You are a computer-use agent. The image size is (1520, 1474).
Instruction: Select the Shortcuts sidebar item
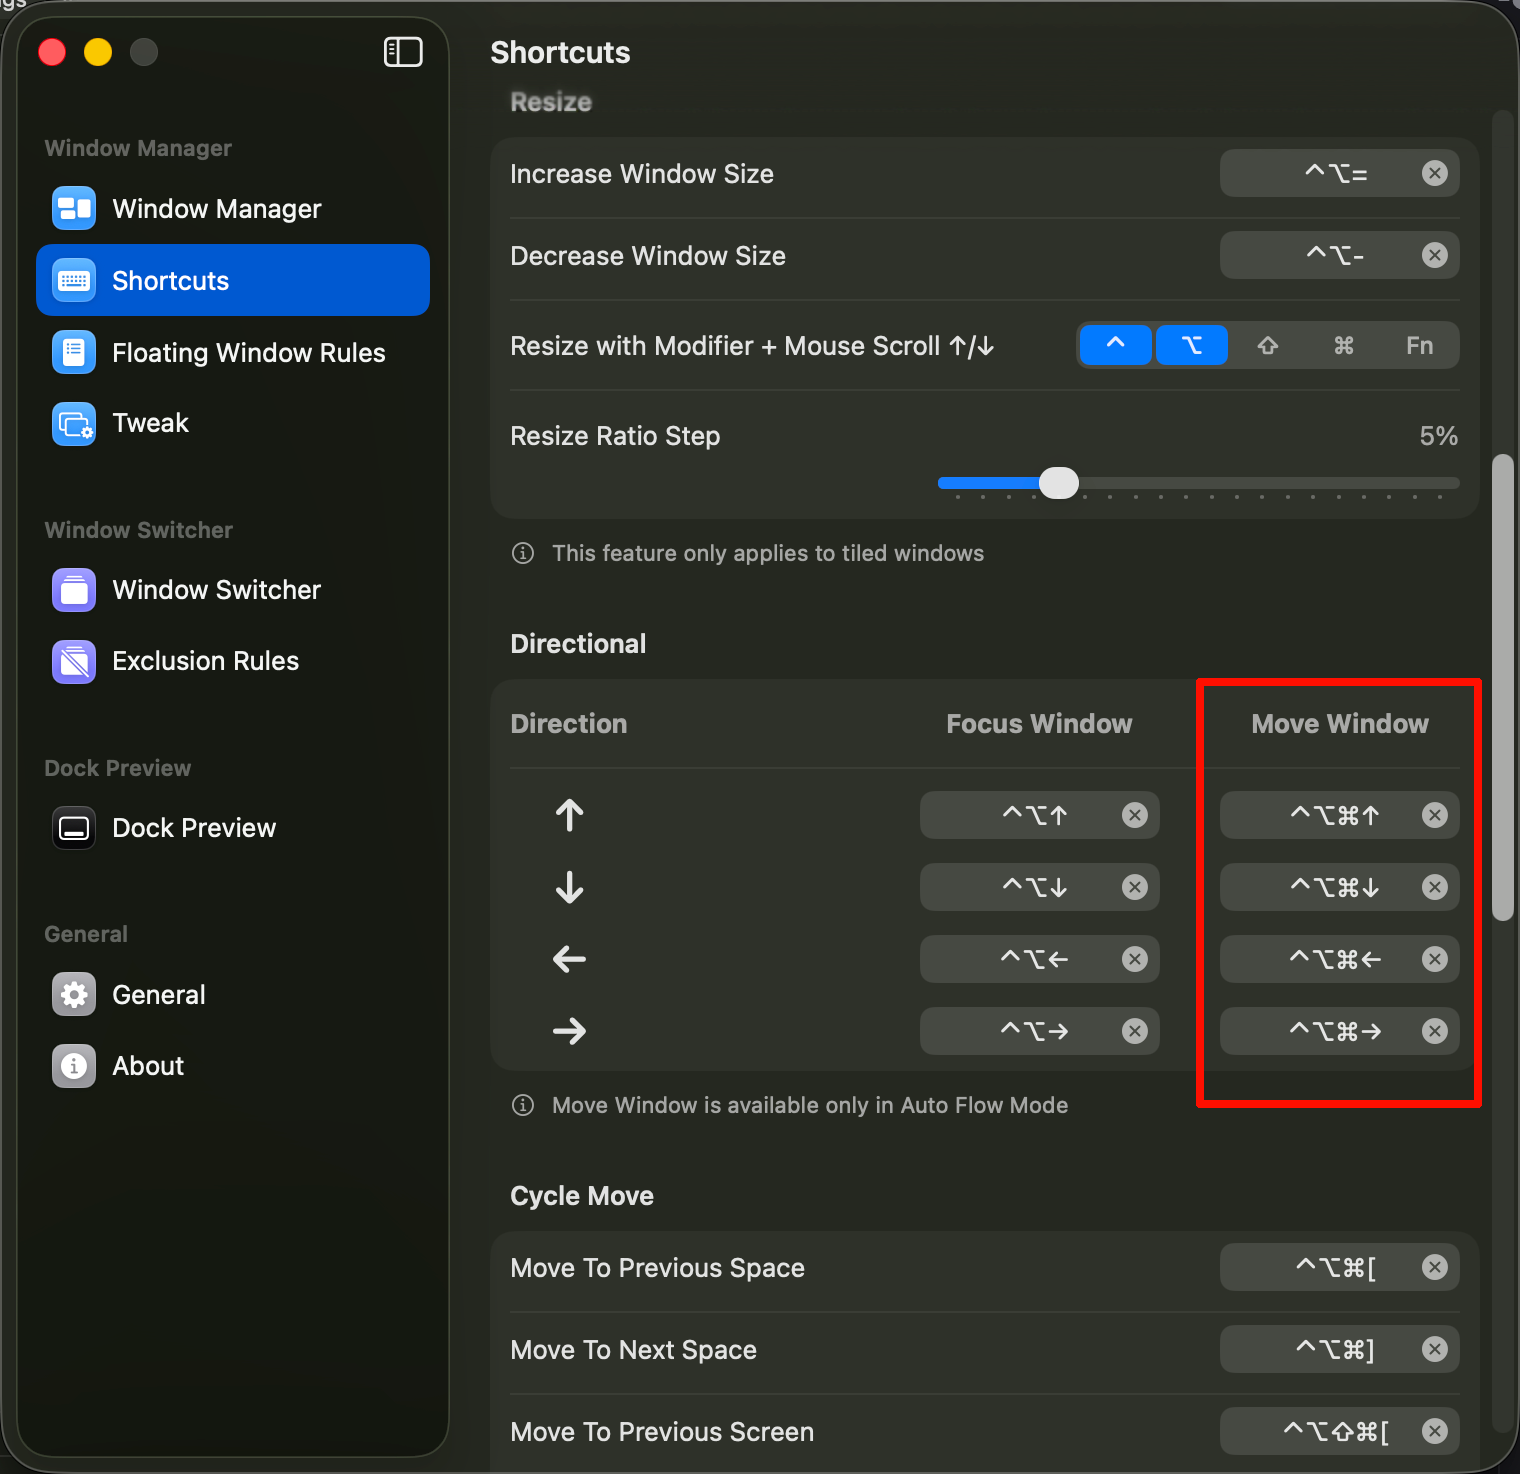coord(233,280)
